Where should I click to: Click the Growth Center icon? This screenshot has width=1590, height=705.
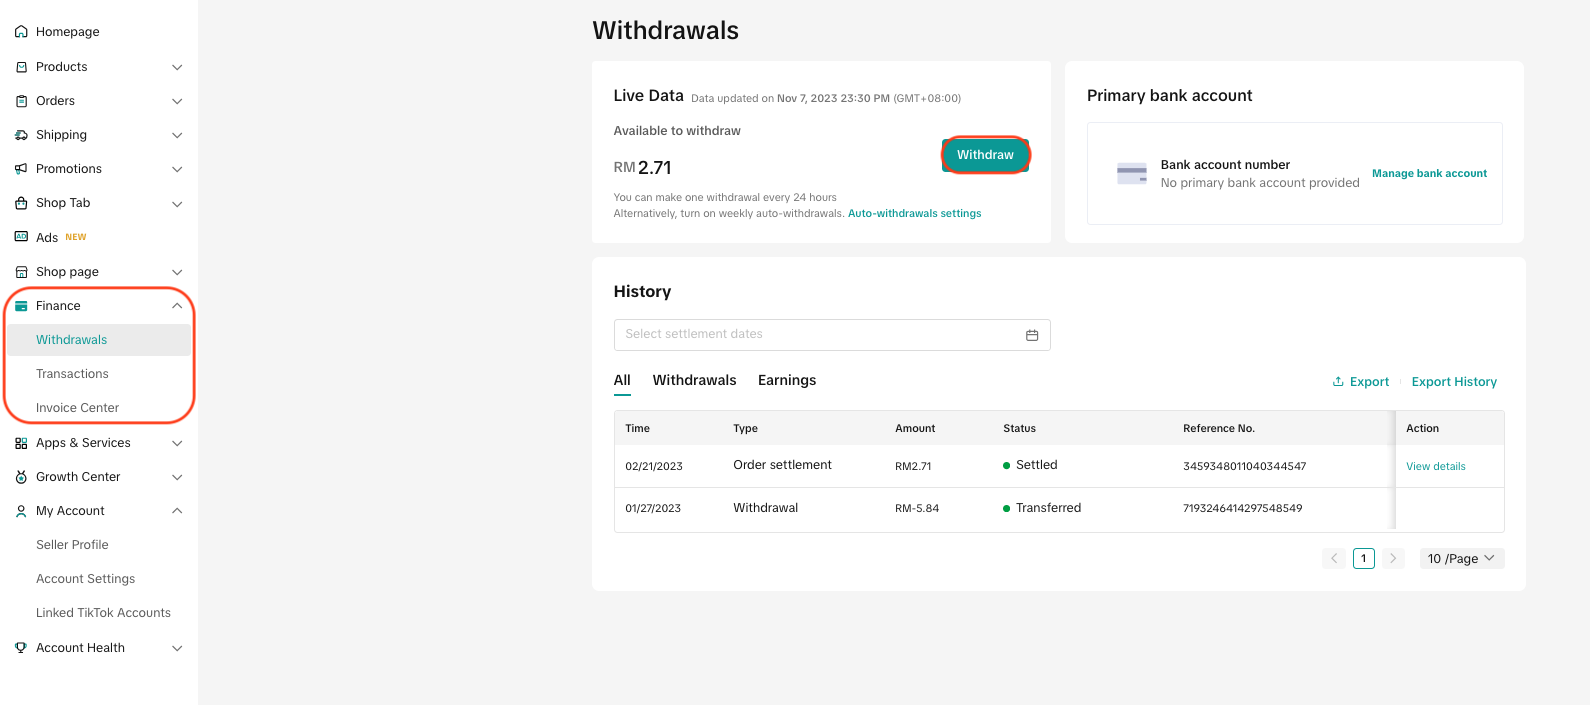coord(21,477)
